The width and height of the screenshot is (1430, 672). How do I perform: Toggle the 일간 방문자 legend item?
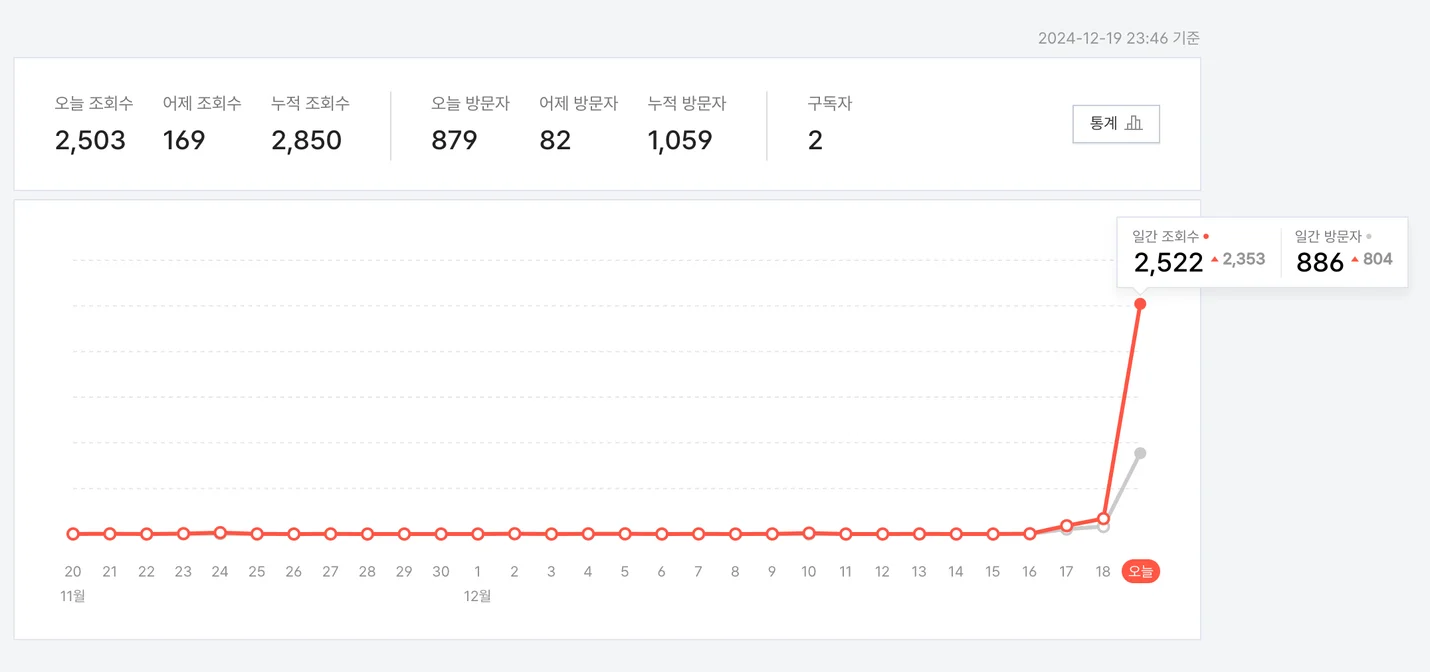coord(1334,237)
